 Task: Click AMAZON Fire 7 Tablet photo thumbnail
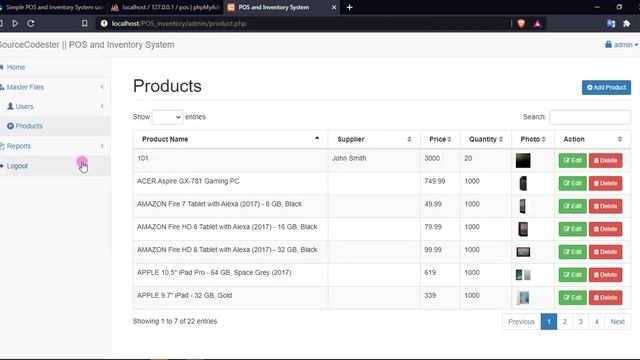pyautogui.click(x=522, y=206)
